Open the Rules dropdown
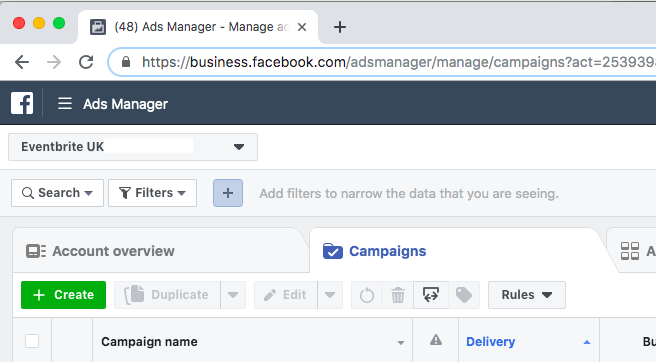Screen dimensions: 656x362 [527, 295]
